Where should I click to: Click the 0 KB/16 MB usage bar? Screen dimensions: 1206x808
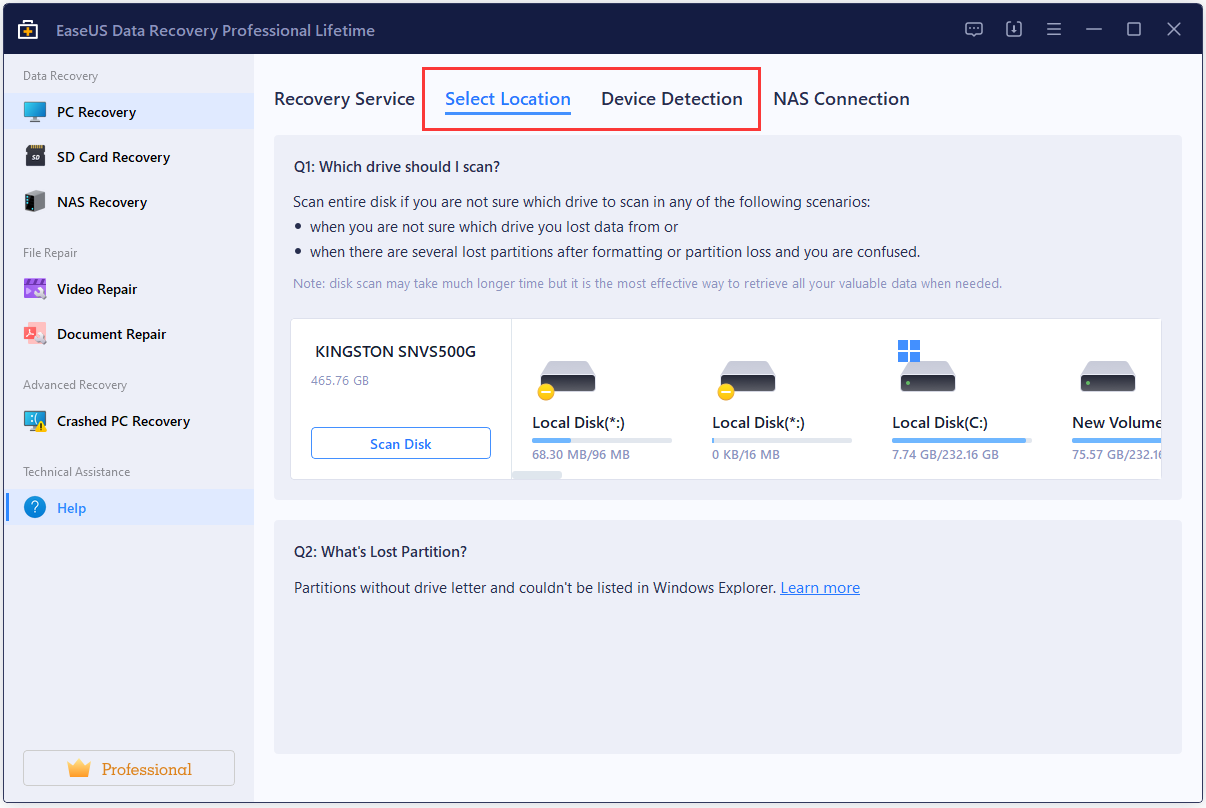tap(782, 440)
